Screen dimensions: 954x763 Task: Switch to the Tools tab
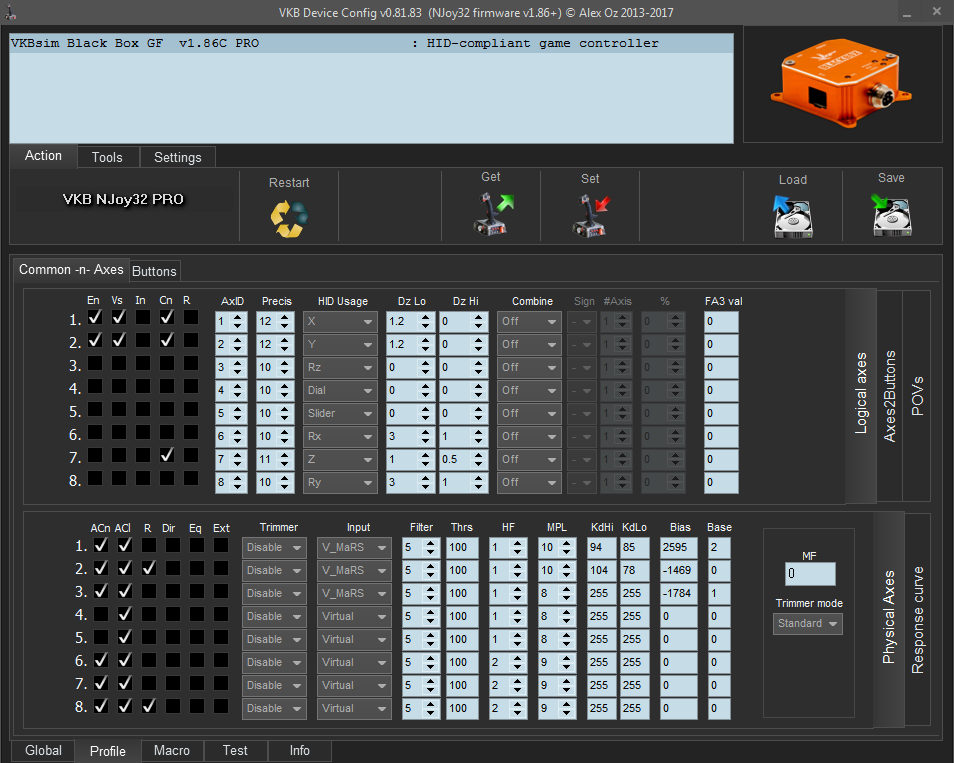click(107, 158)
